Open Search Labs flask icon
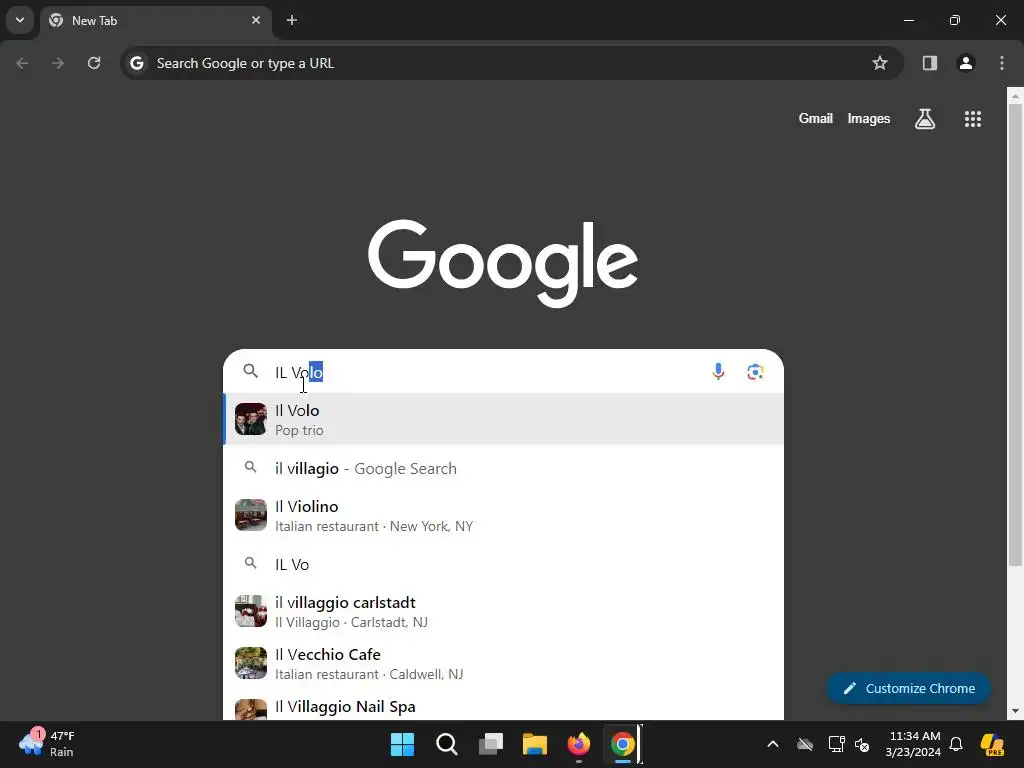This screenshot has width=1024, height=768. [925, 119]
